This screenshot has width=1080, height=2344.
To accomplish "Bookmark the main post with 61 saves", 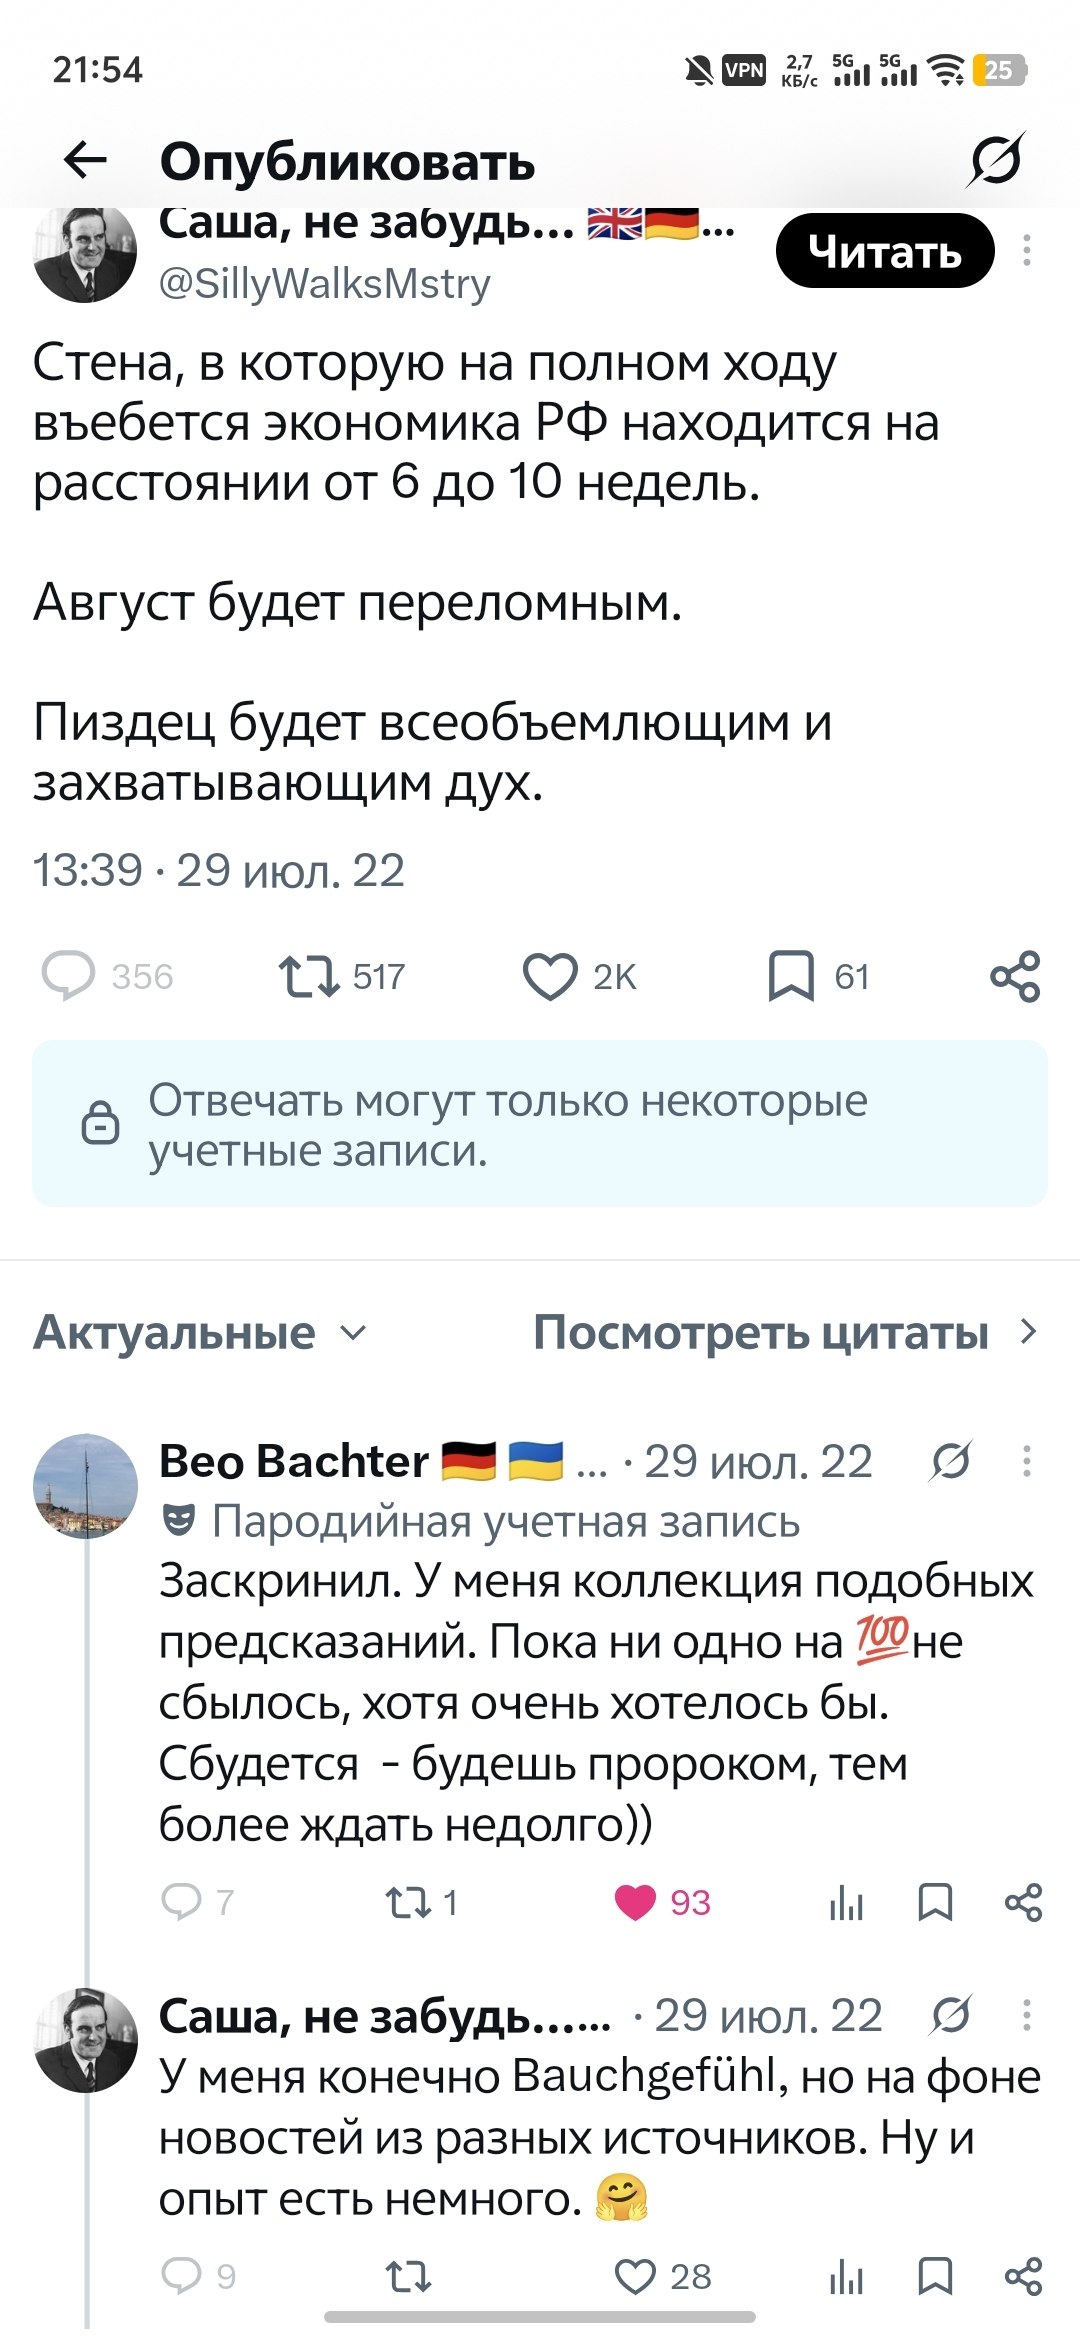I will (x=791, y=977).
